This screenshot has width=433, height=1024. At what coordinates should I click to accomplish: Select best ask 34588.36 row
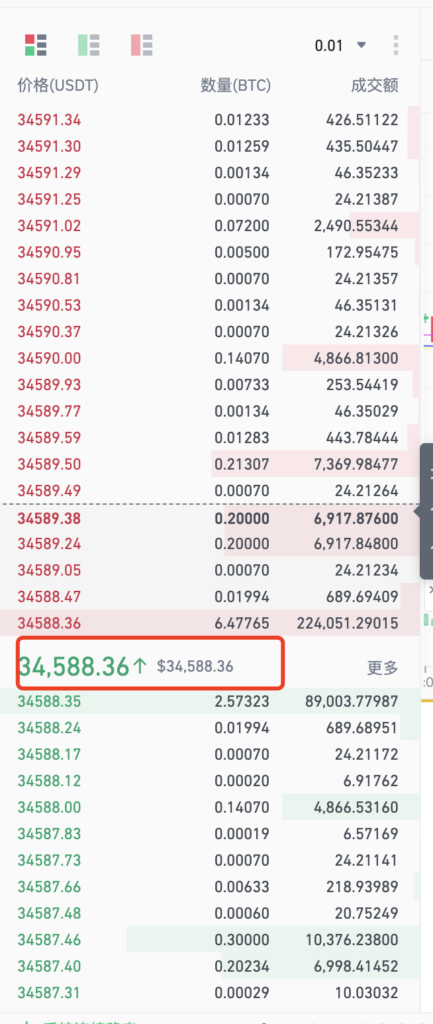209,622
